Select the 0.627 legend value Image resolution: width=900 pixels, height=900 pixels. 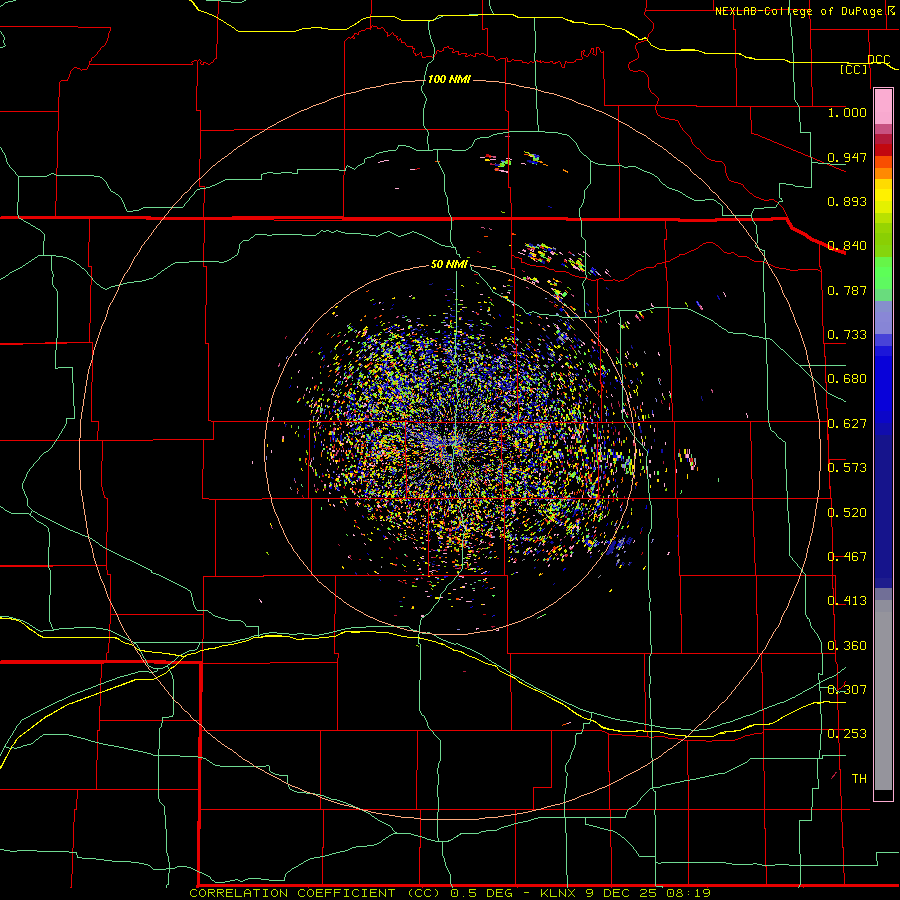point(847,424)
